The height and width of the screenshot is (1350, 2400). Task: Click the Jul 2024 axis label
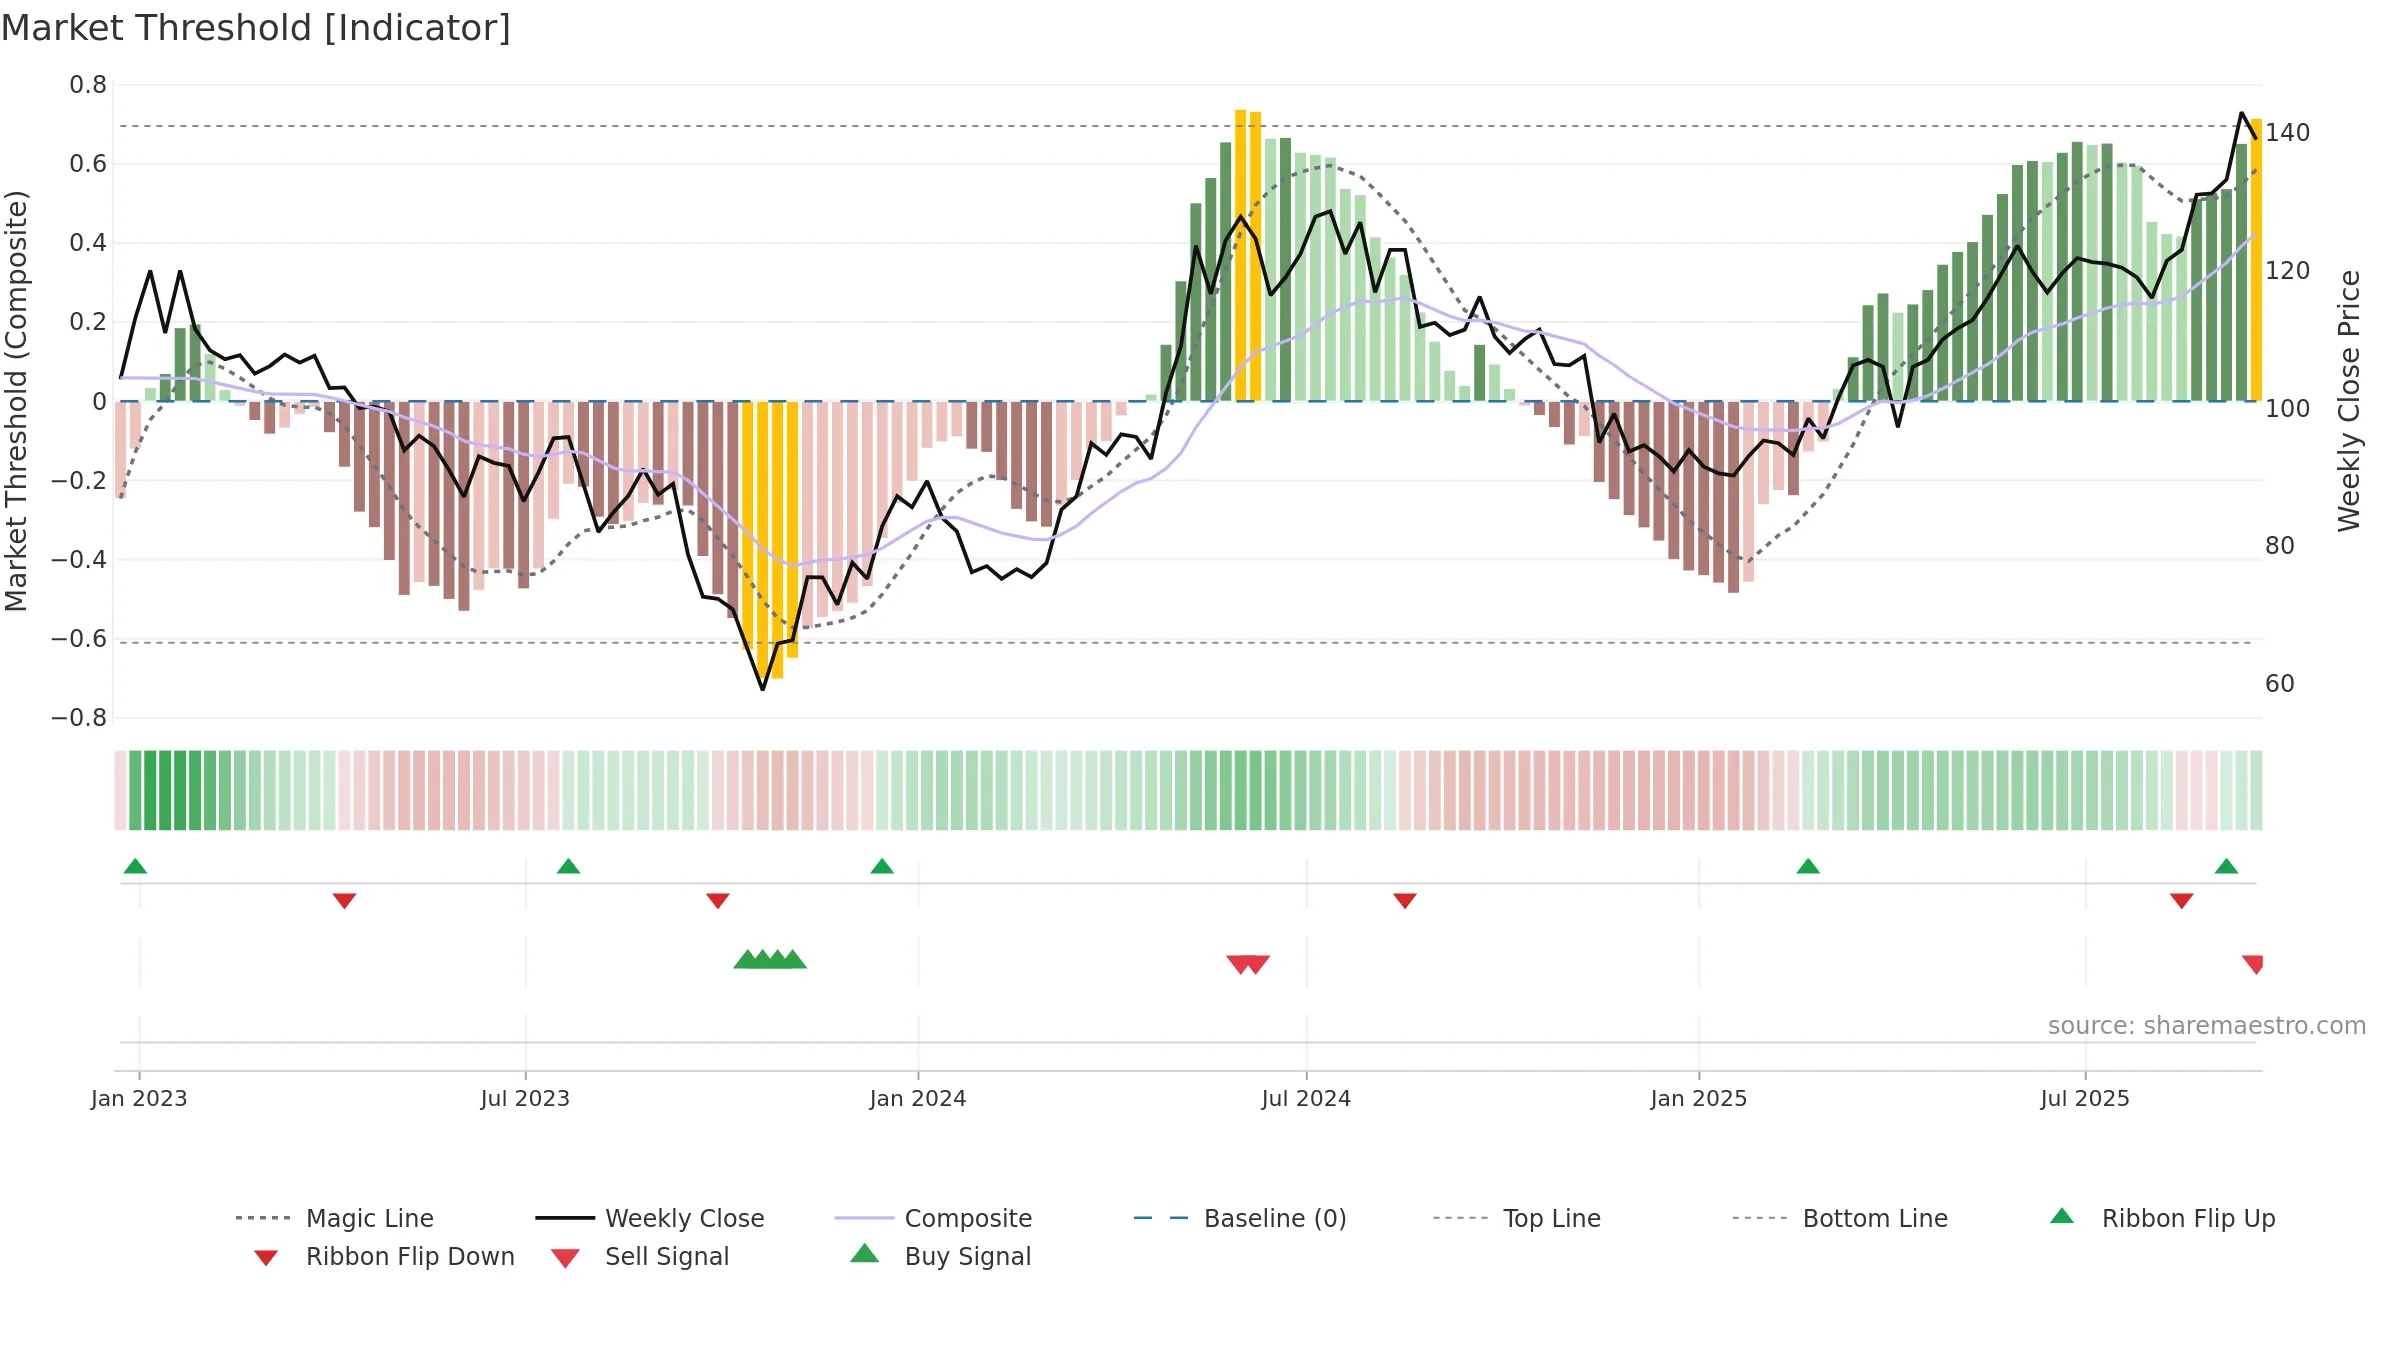1306,1098
